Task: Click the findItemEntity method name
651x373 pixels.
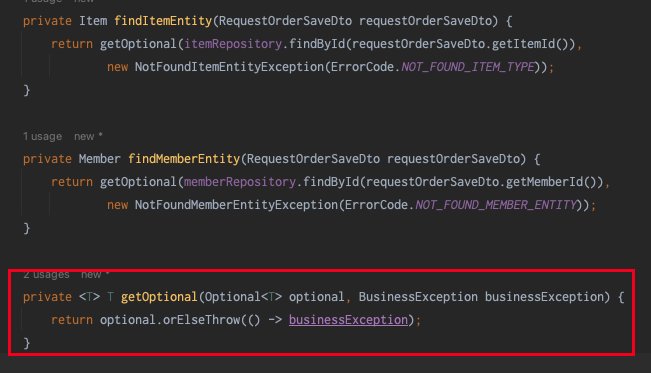Action: [163, 21]
